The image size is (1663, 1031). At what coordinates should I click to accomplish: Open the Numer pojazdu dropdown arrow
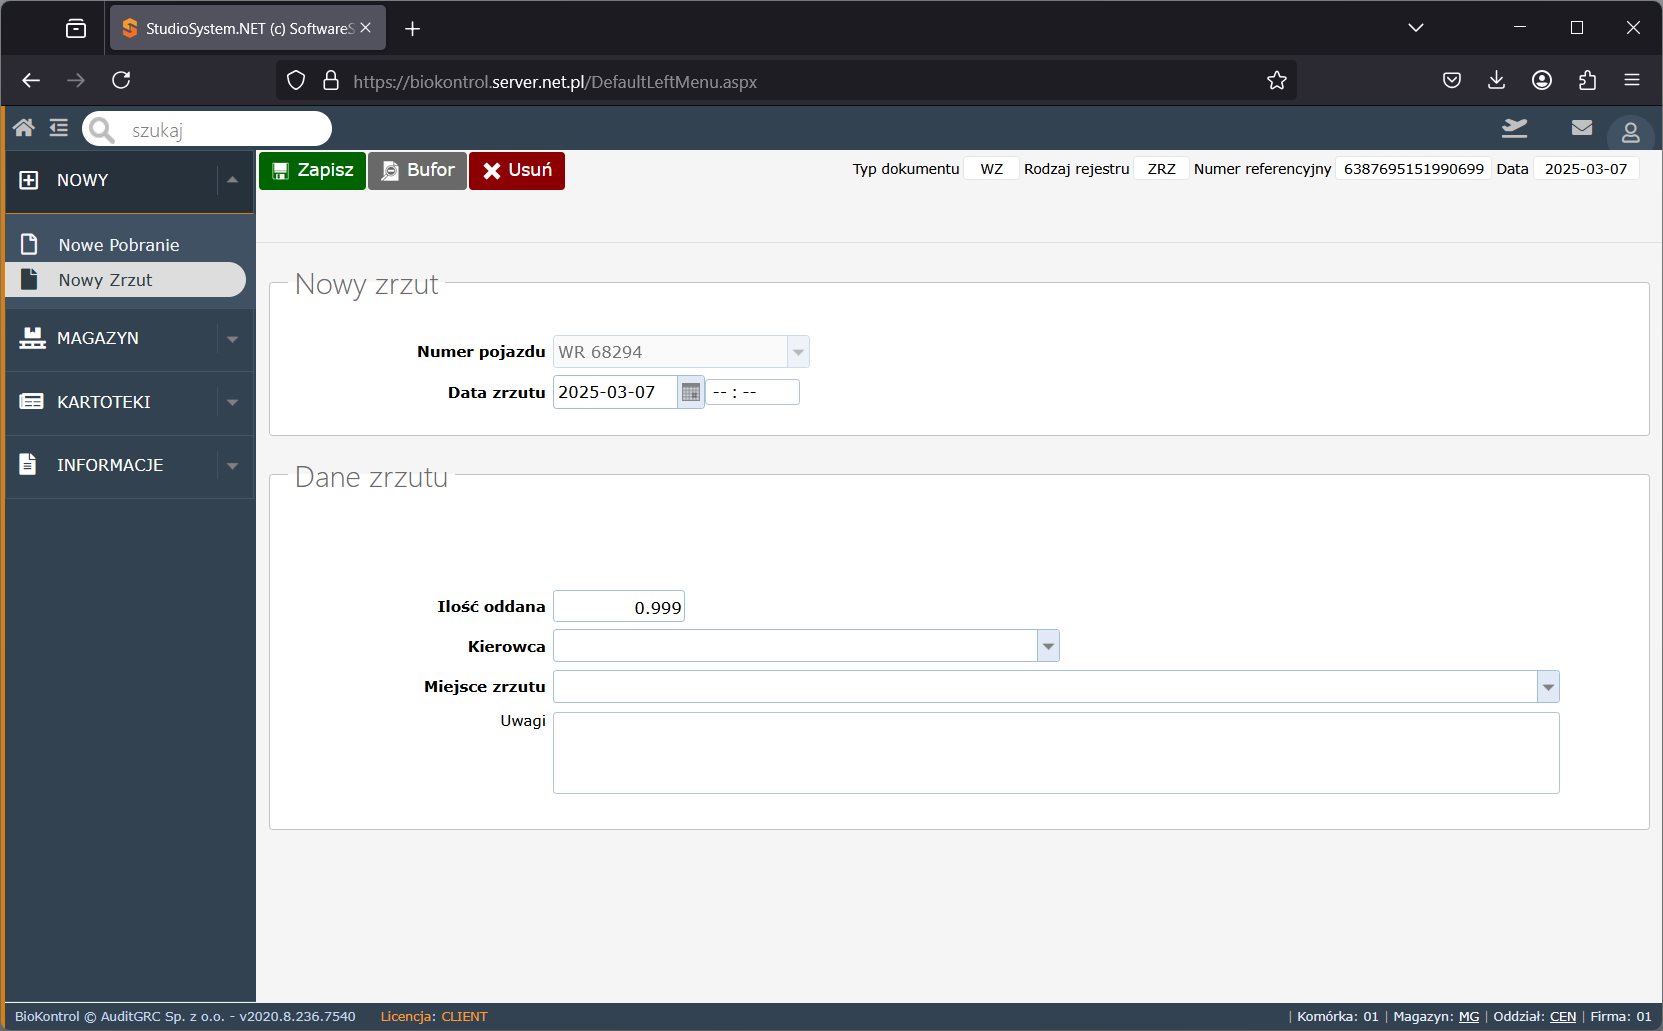tap(798, 352)
